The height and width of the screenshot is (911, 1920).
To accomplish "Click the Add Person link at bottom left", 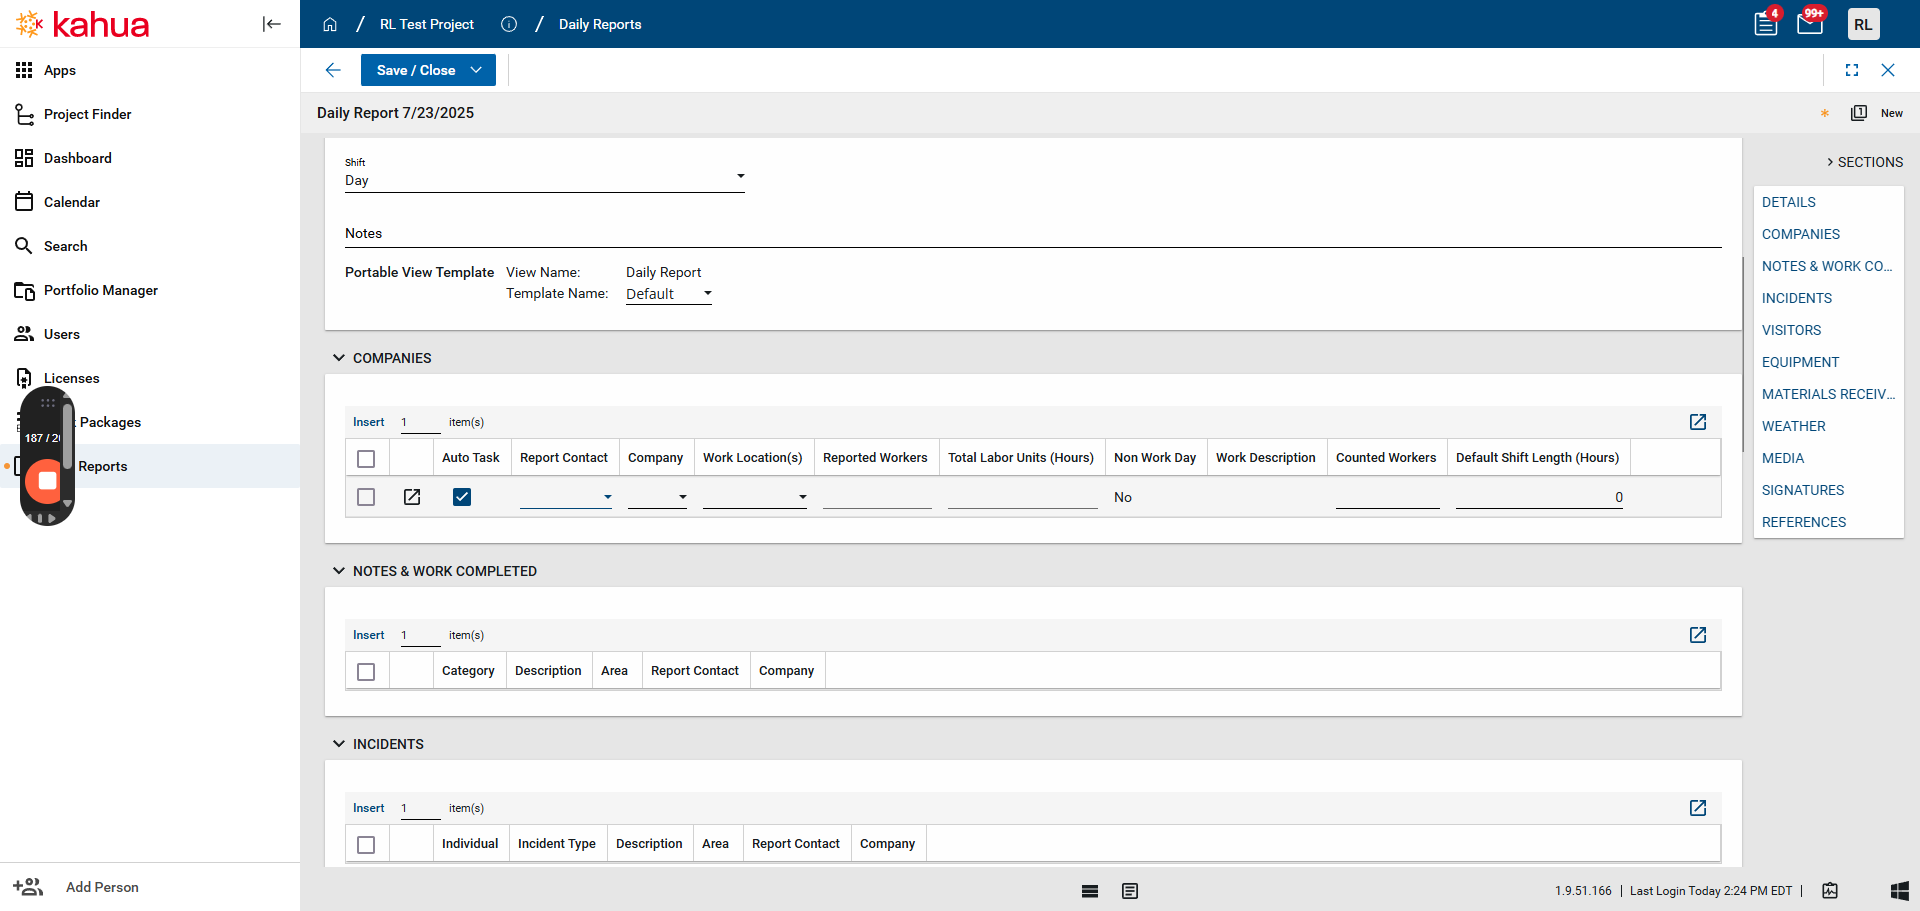I will pyautogui.click(x=101, y=886).
